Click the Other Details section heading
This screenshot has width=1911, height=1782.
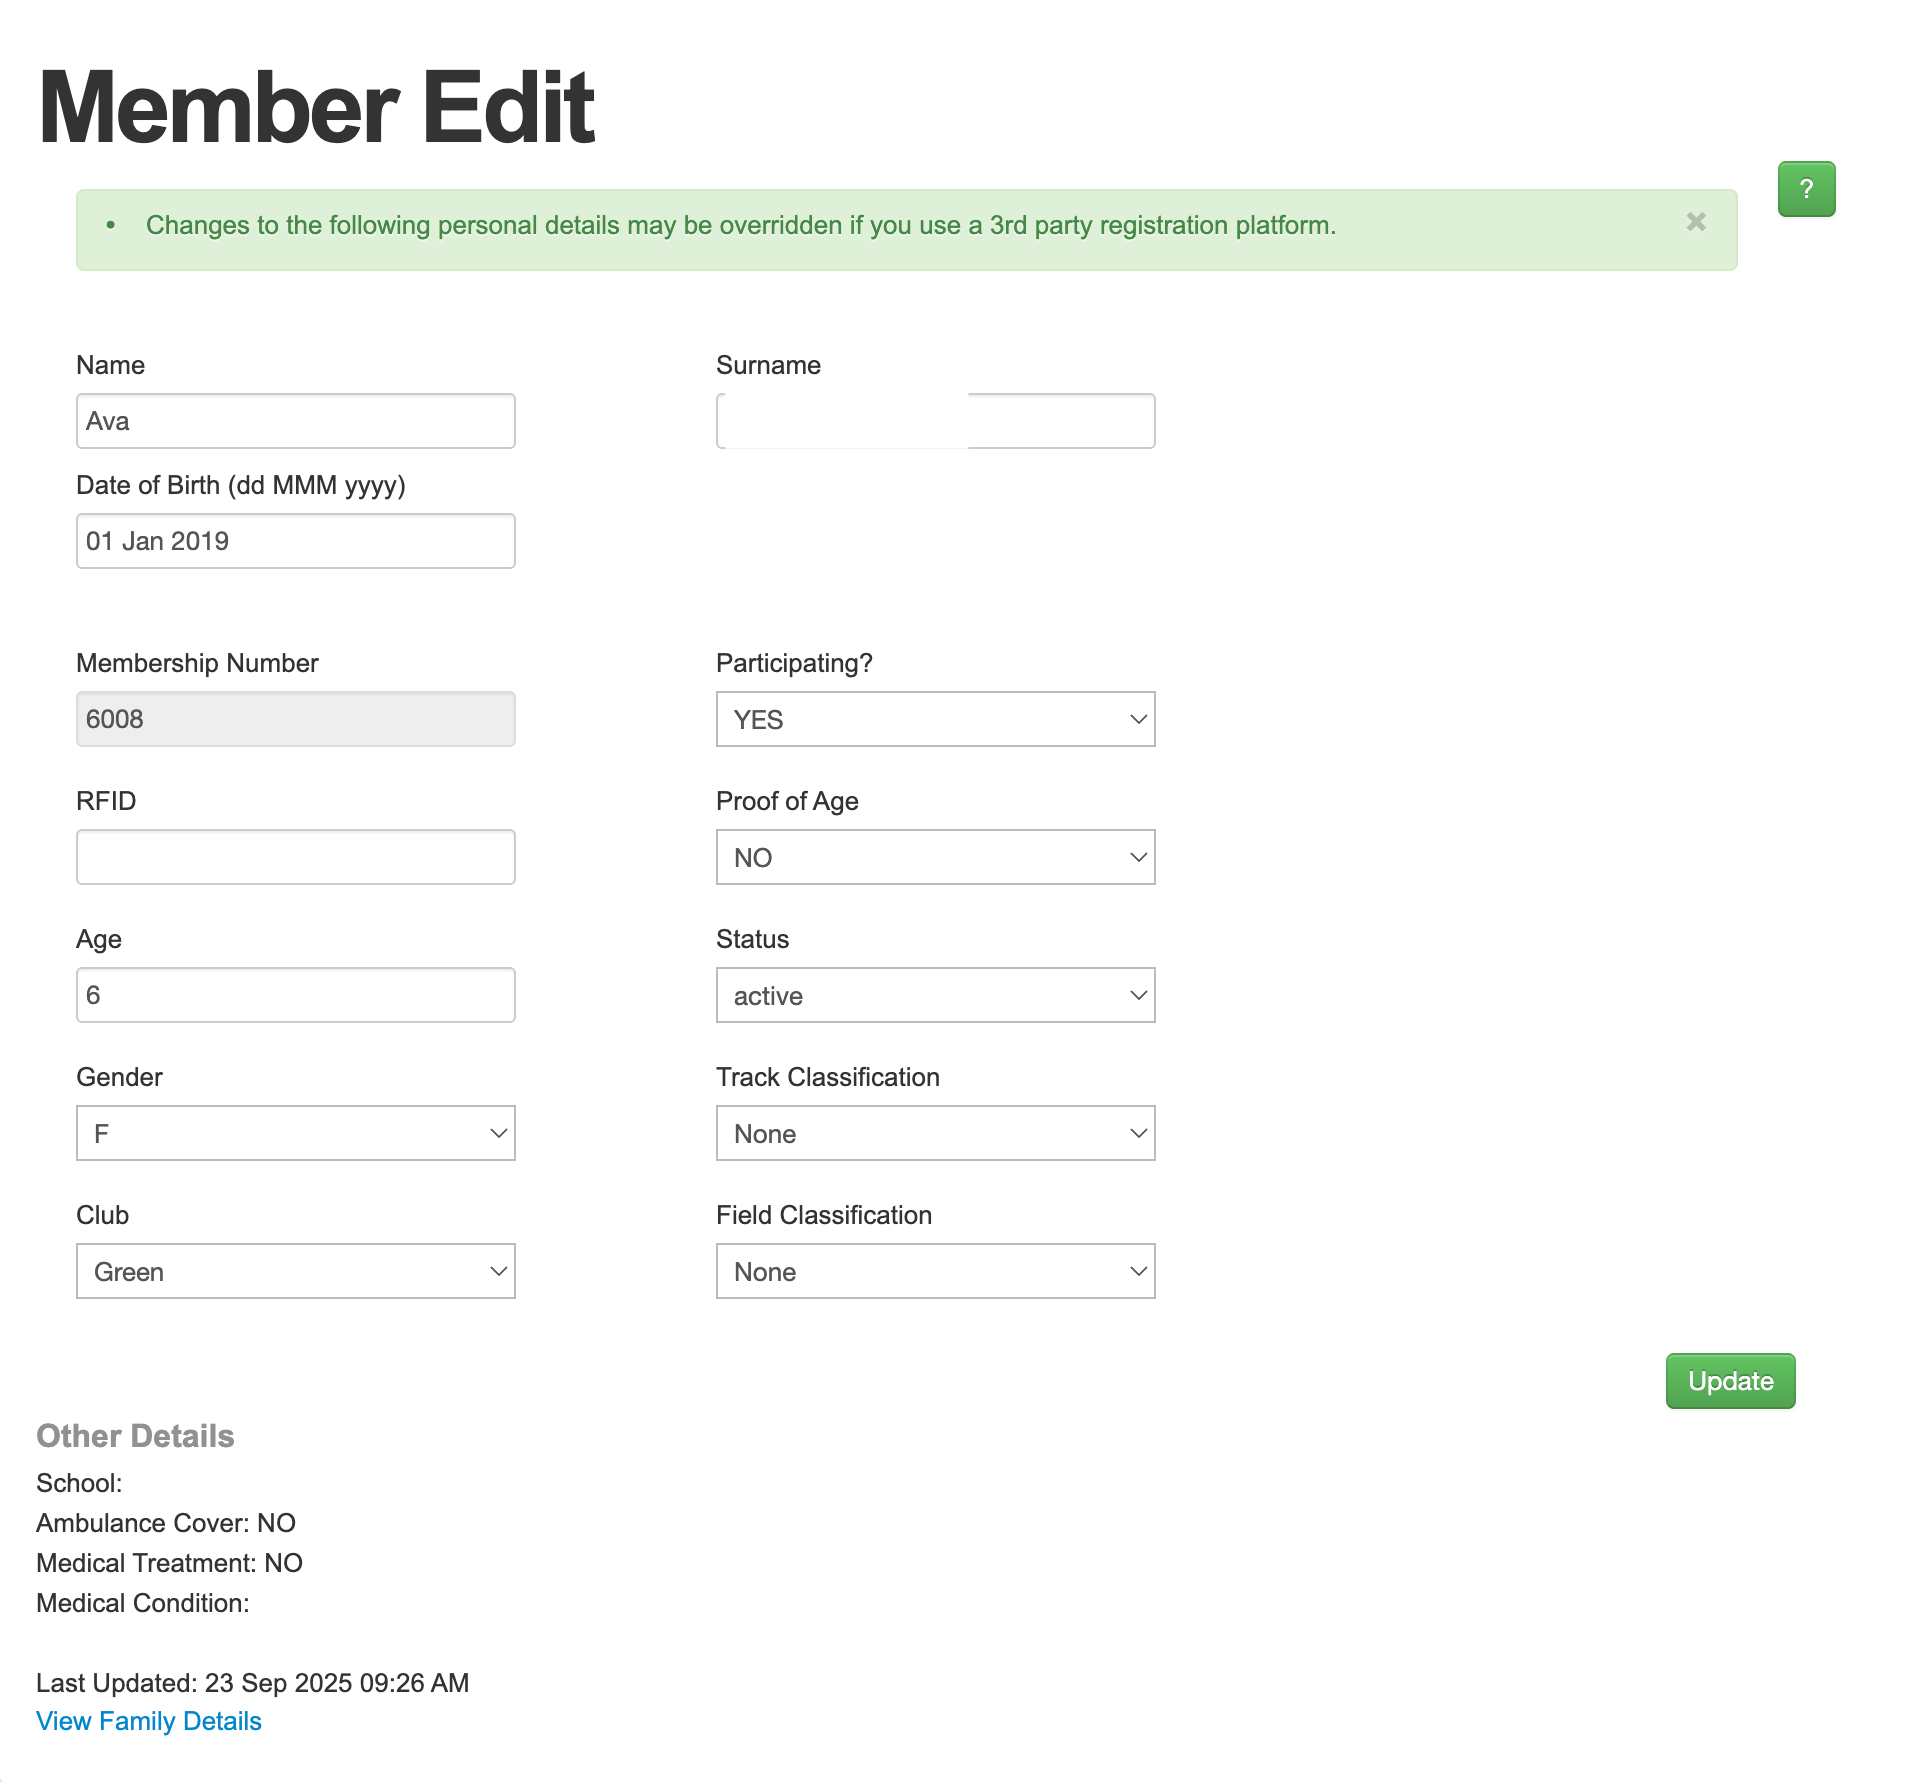click(135, 1436)
